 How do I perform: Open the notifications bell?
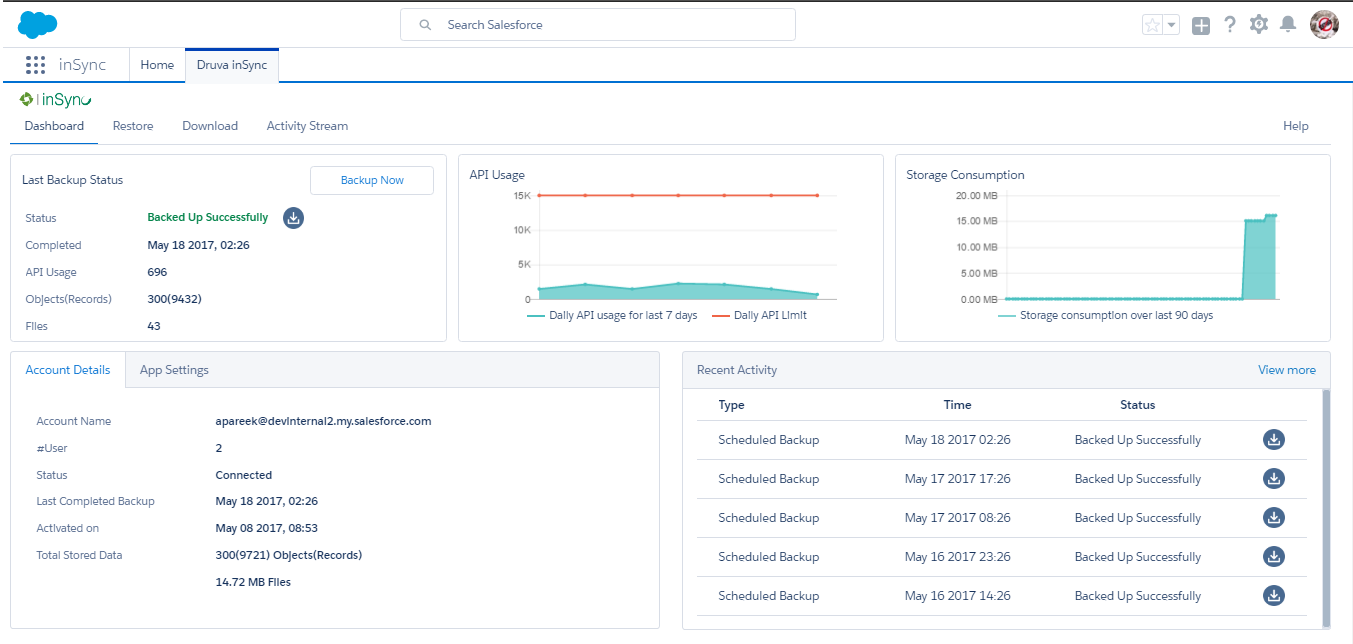[x=1288, y=25]
